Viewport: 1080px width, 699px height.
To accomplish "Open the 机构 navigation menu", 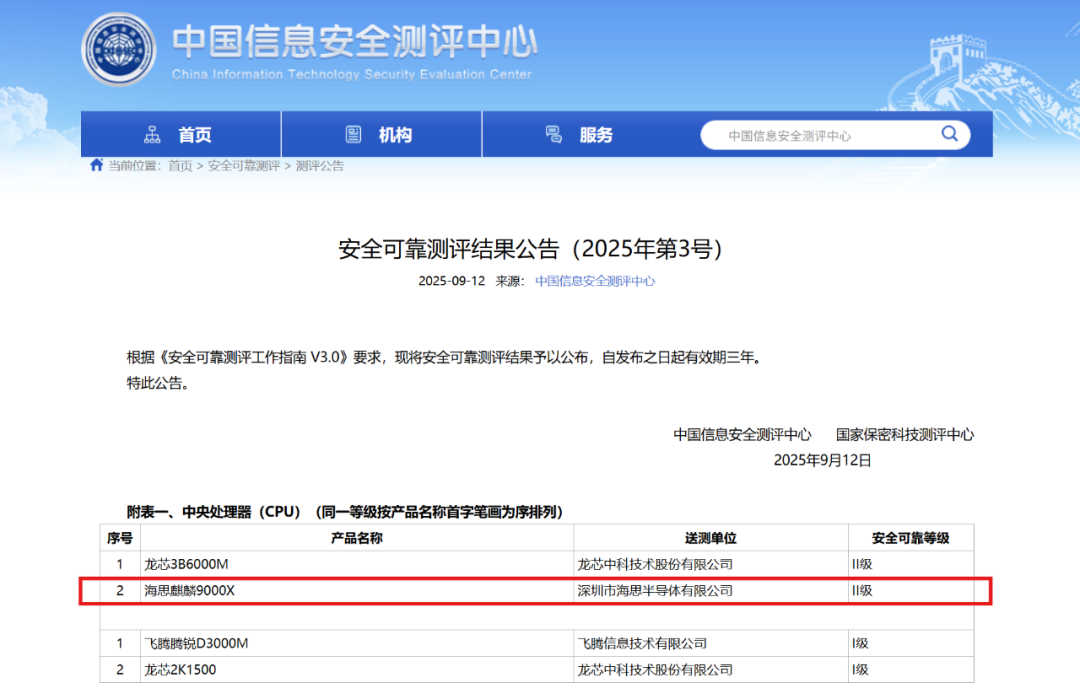I will 395,135.
